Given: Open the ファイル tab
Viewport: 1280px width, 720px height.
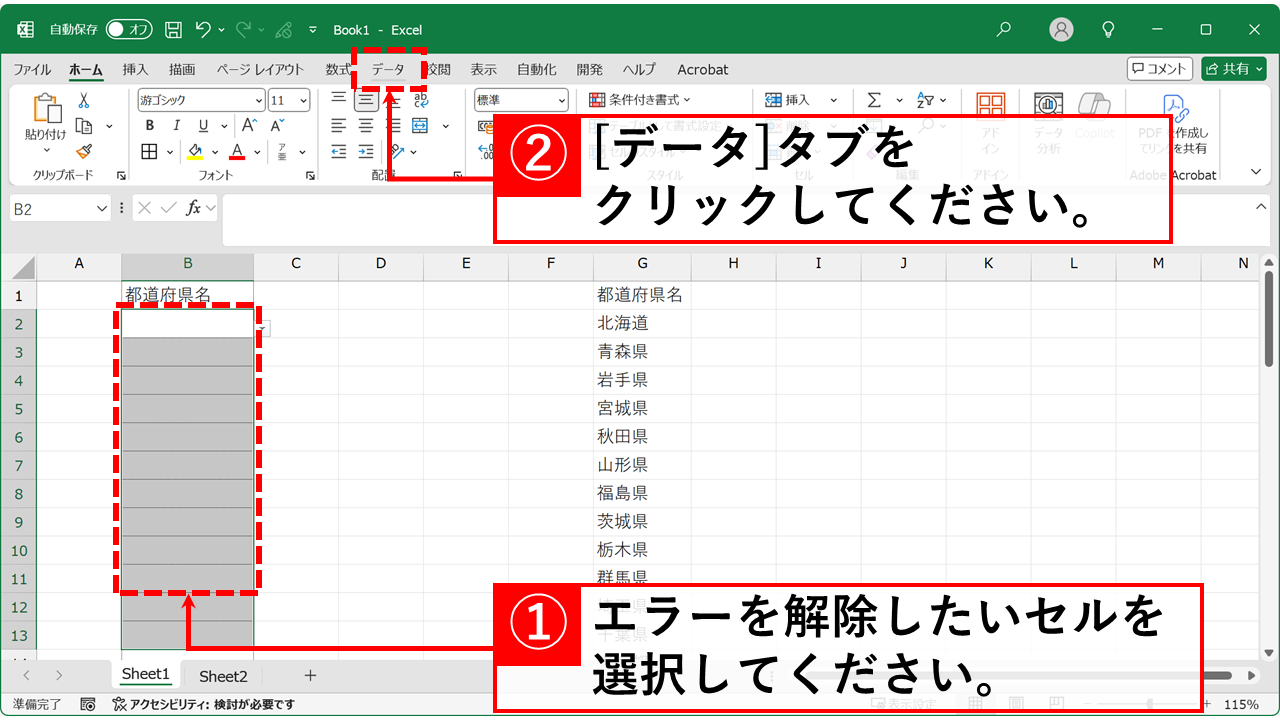Looking at the screenshot, I should pyautogui.click(x=32, y=69).
